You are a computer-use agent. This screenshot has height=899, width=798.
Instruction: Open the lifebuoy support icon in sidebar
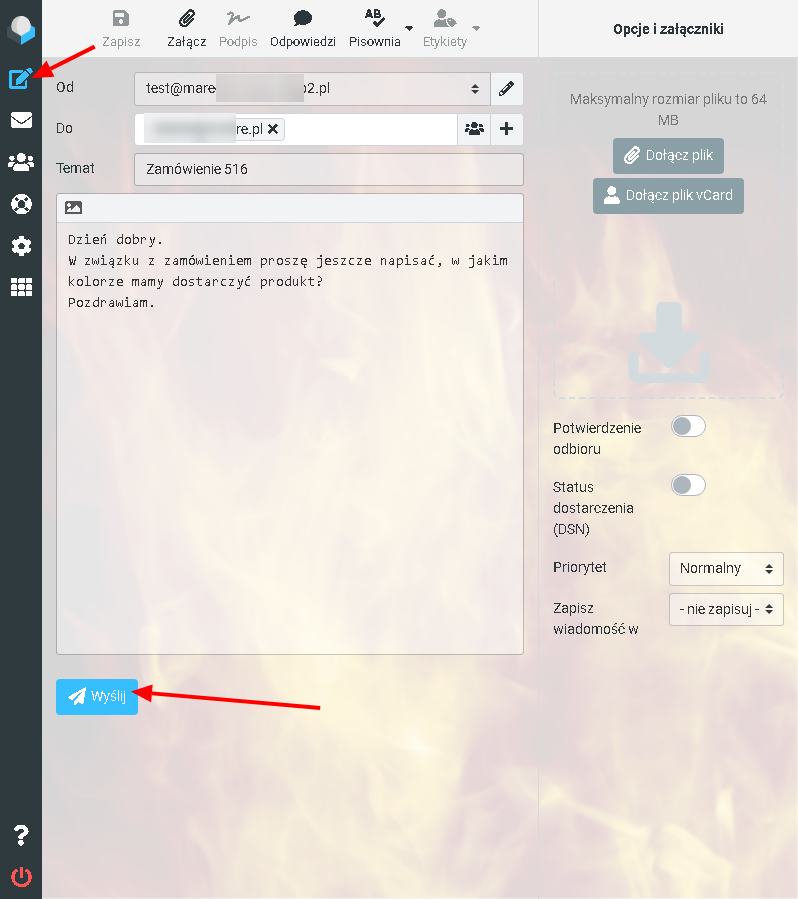pyautogui.click(x=21, y=204)
